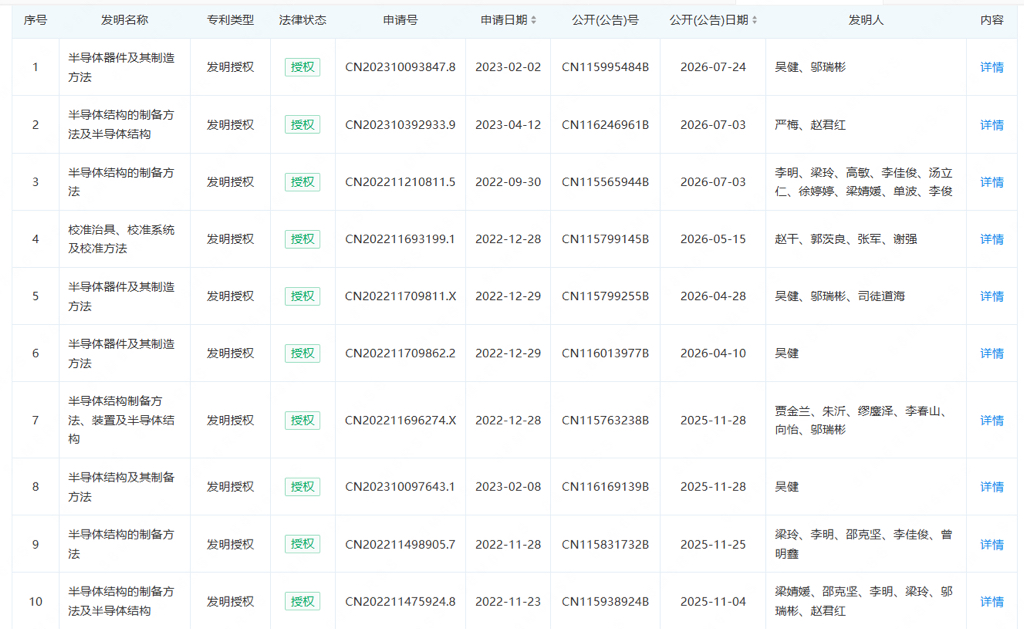The width and height of the screenshot is (1024, 629).
Task: Select application number CN202310093847.8
Action: click(400, 67)
